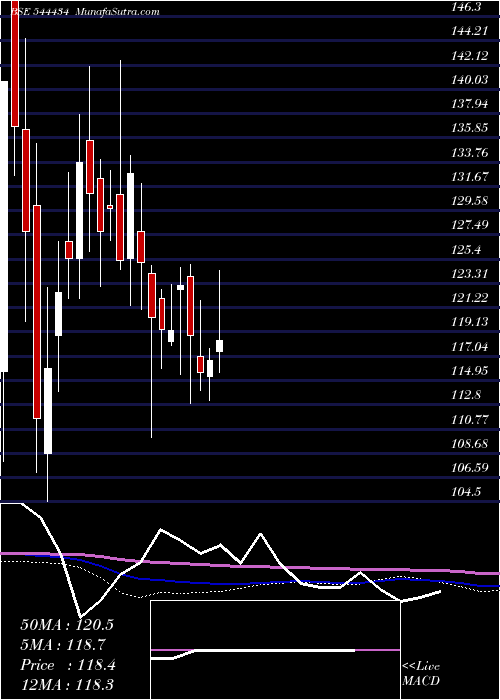The width and height of the screenshot is (500, 700).
Task: Click the '5MA : 118.7' readout
Action: [62, 645]
